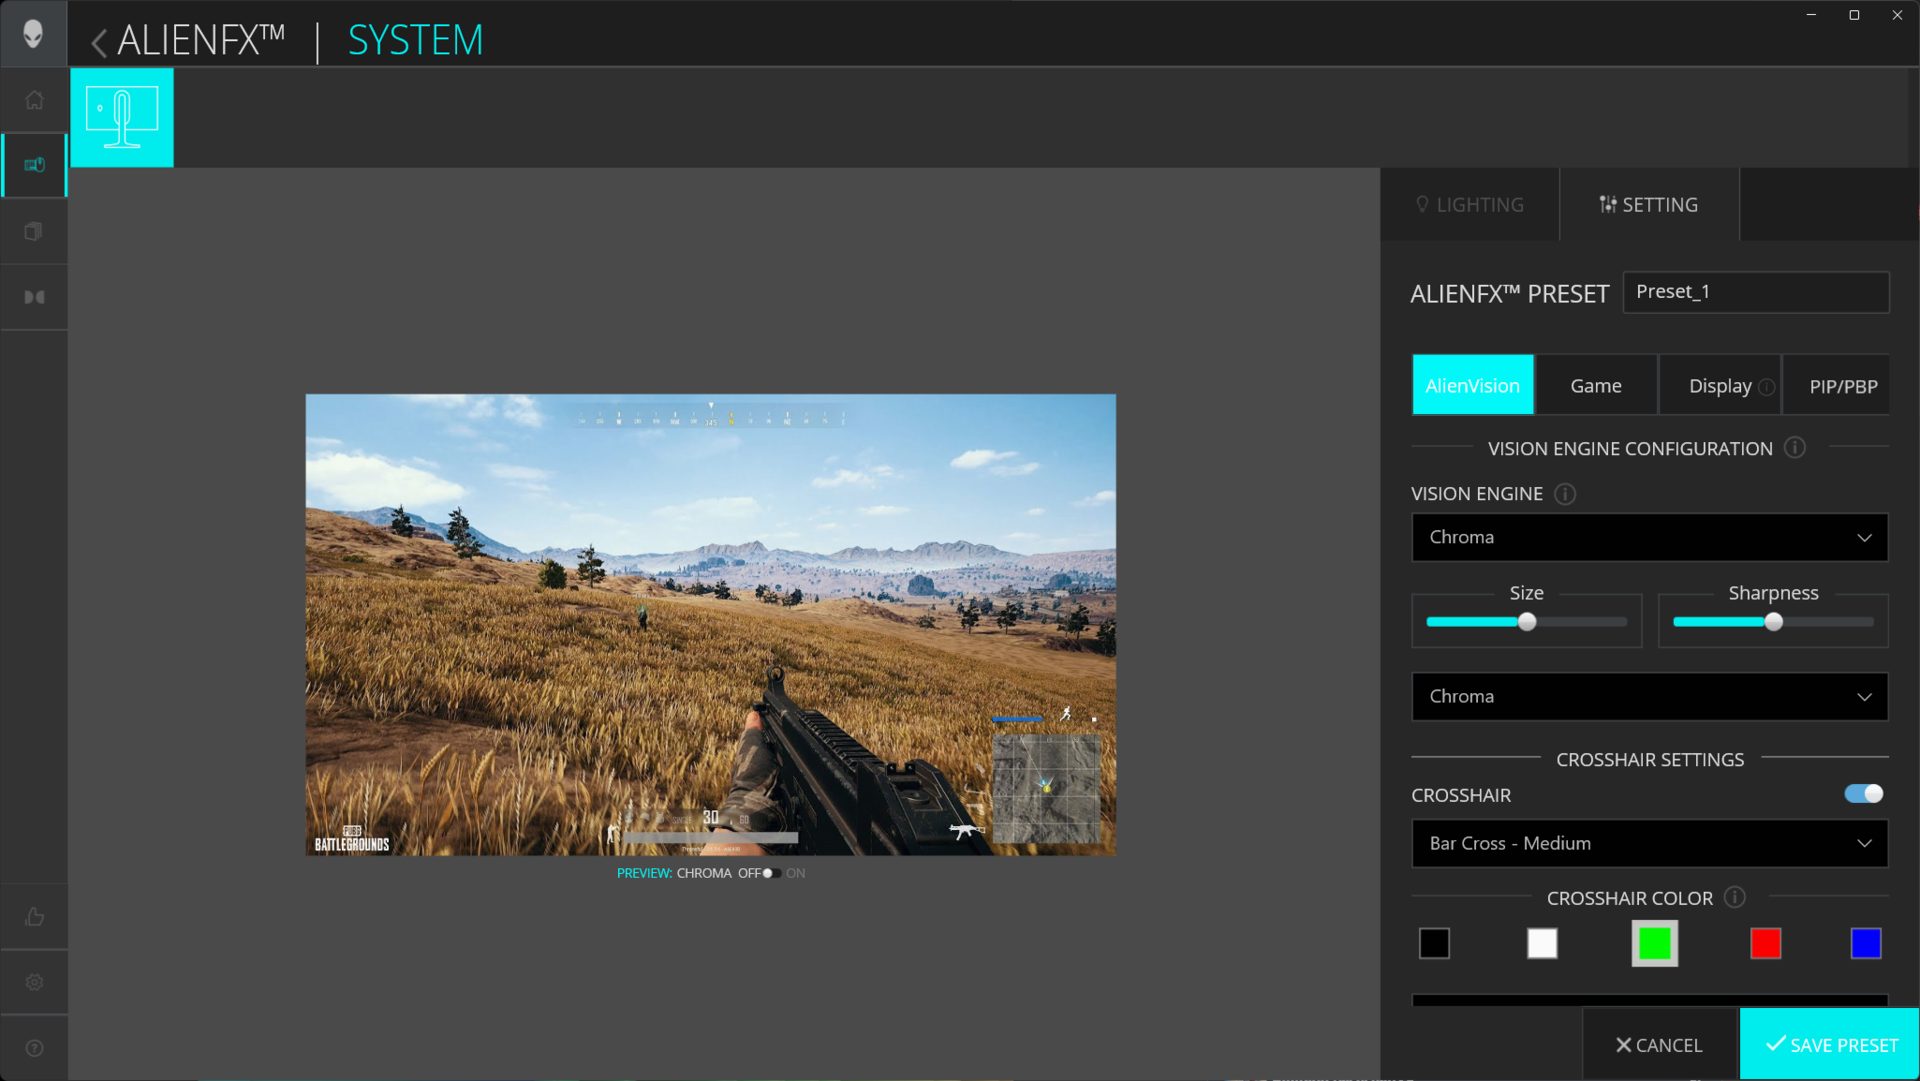
Task: Click the back arrow next to ALIENFX
Action: click(x=98, y=42)
